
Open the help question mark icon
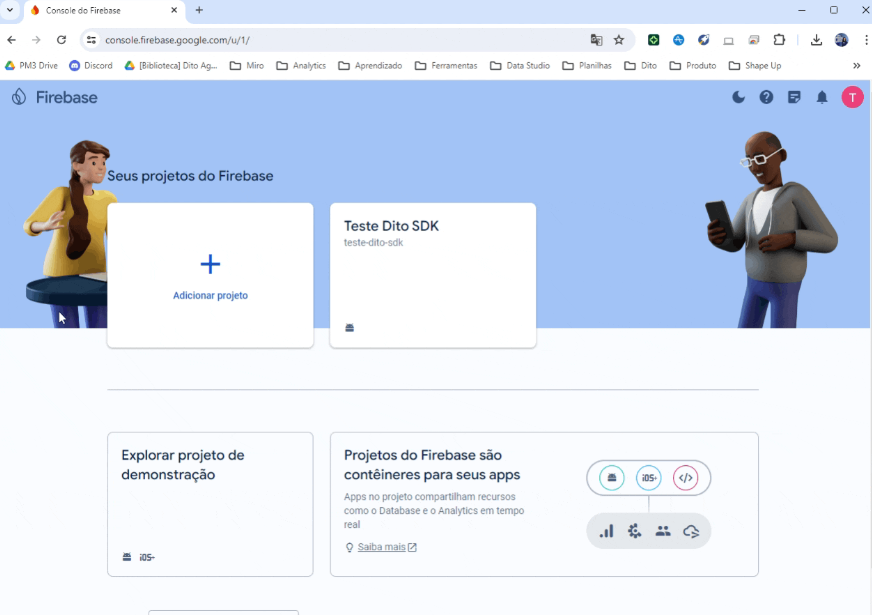(x=766, y=97)
